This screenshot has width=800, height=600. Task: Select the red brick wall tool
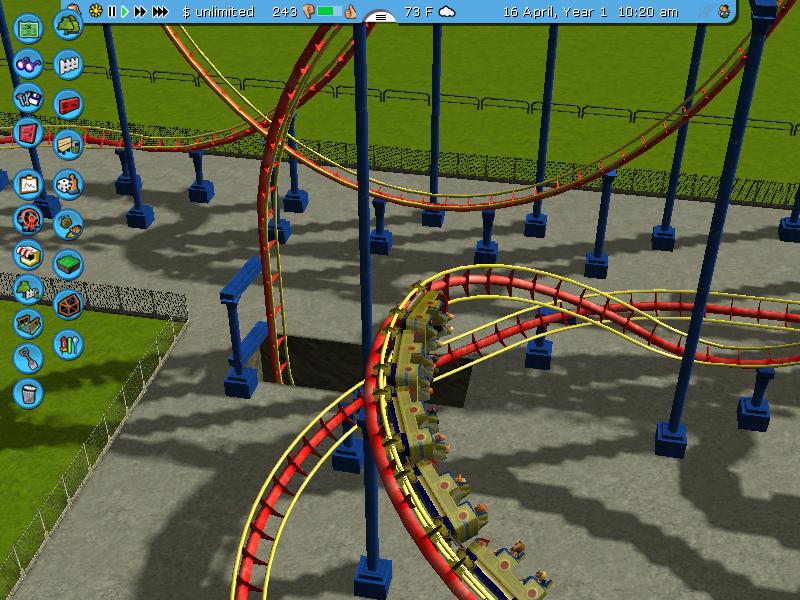pos(67,103)
